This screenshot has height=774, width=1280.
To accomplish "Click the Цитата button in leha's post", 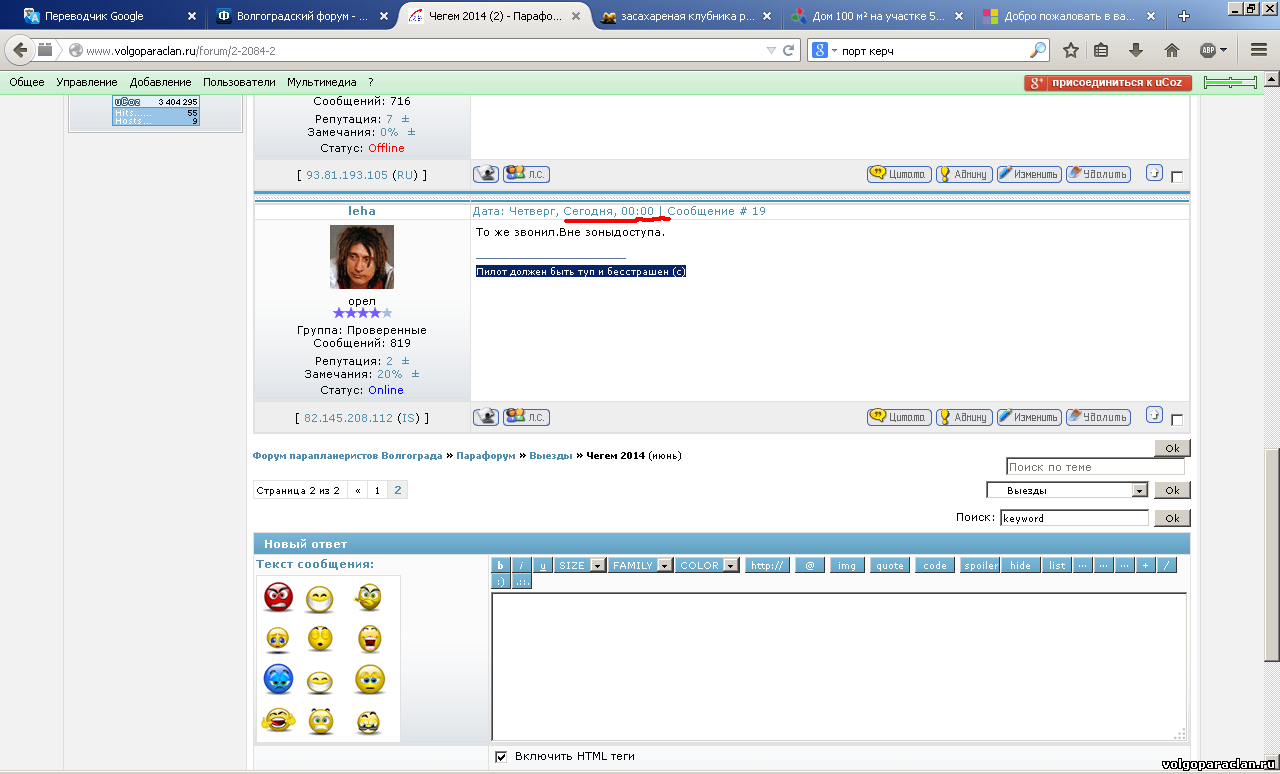I will (x=899, y=417).
